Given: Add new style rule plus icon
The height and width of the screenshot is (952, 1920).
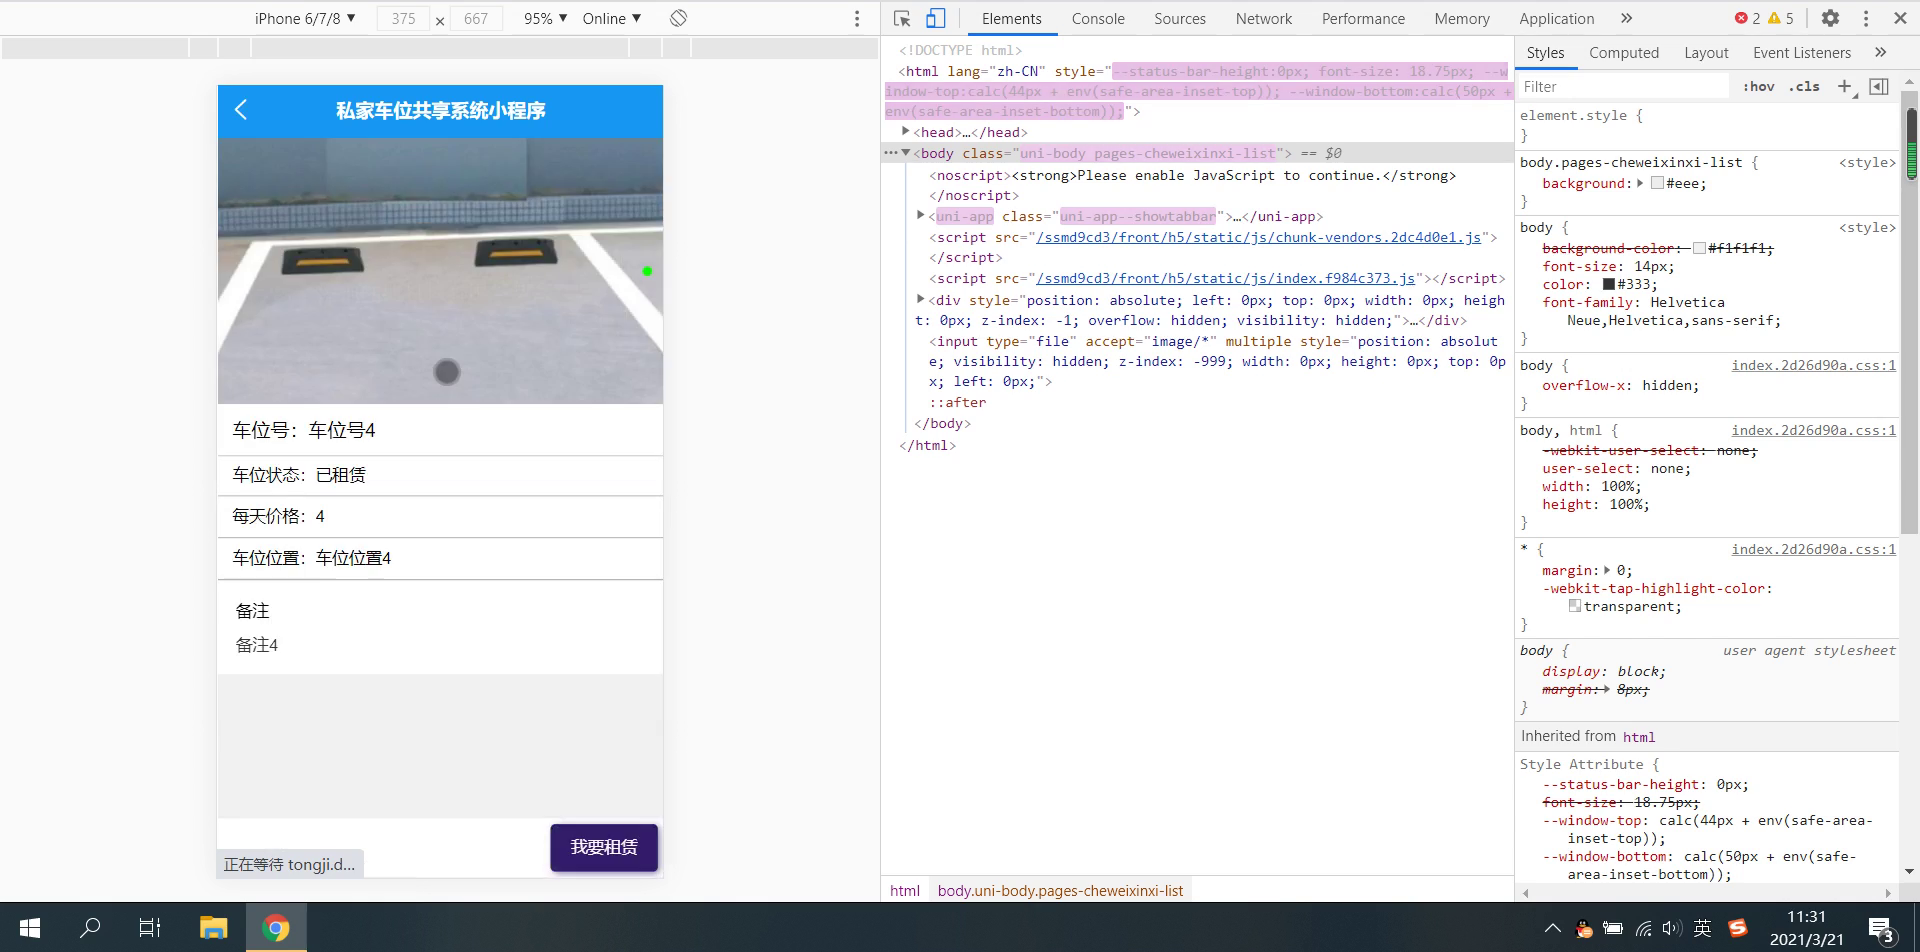Looking at the screenshot, I should [1845, 87].
